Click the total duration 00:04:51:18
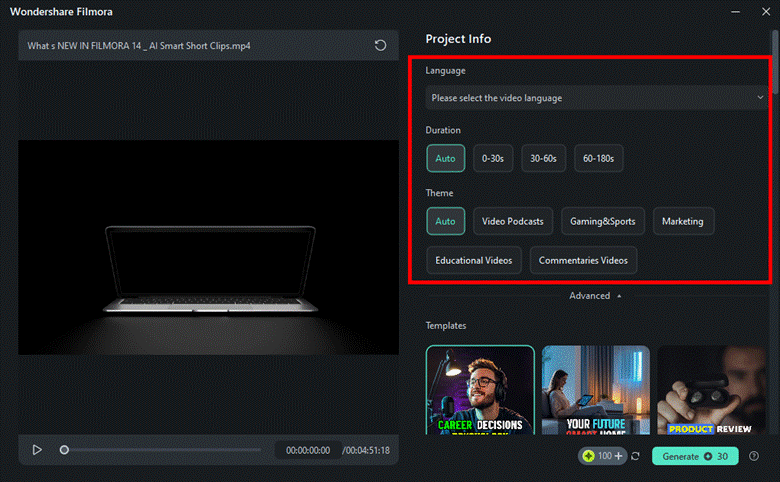Image resolution: width=780 pixels, height=482 pixels. click(x=366, y=450)
